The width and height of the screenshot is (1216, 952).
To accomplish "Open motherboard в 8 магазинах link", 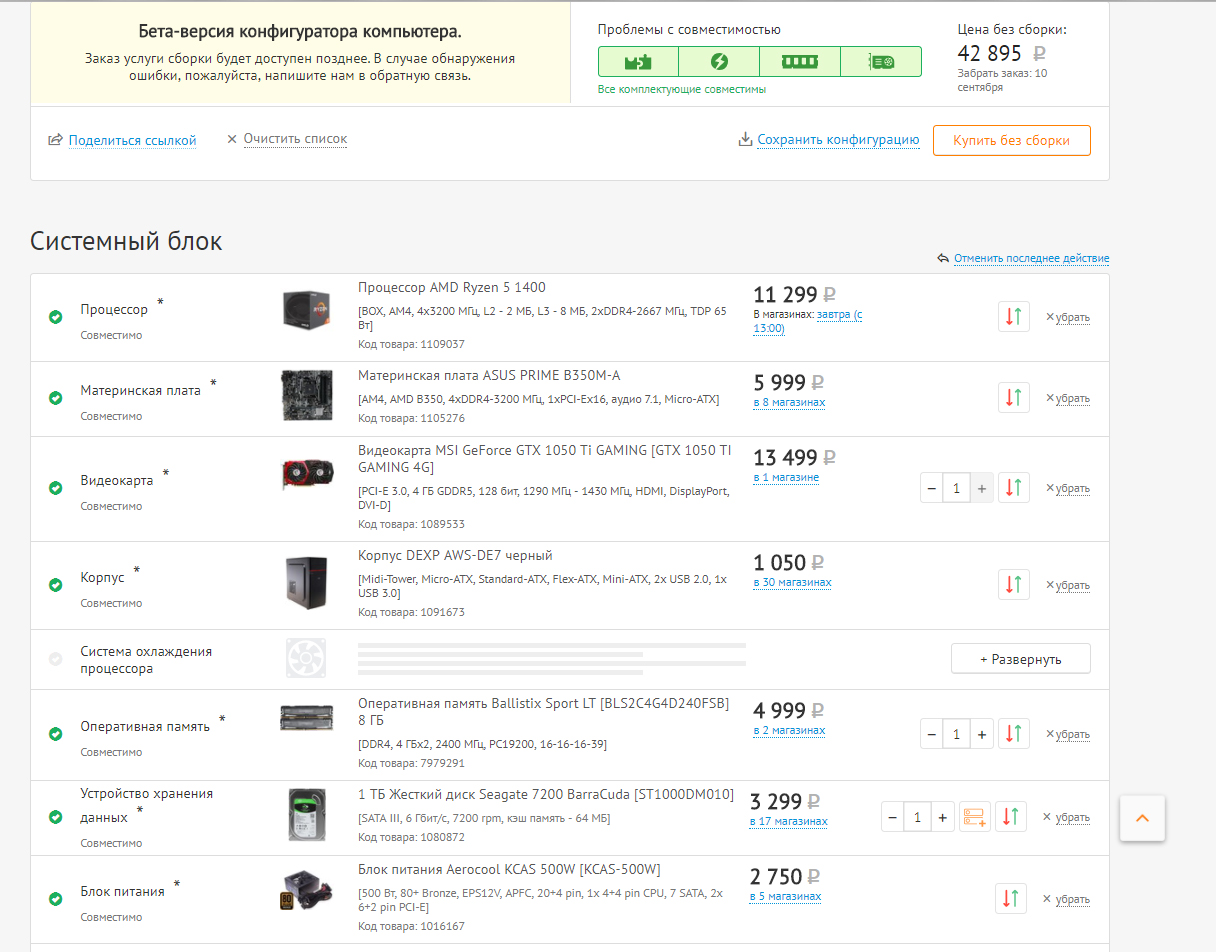I will [789, 402].
